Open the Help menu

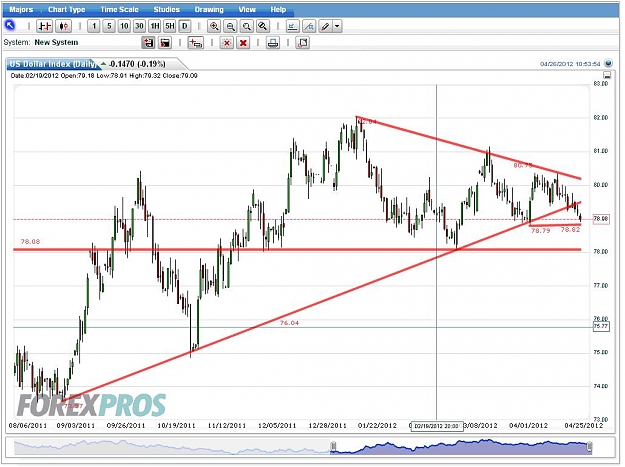(x=278, y=10)
